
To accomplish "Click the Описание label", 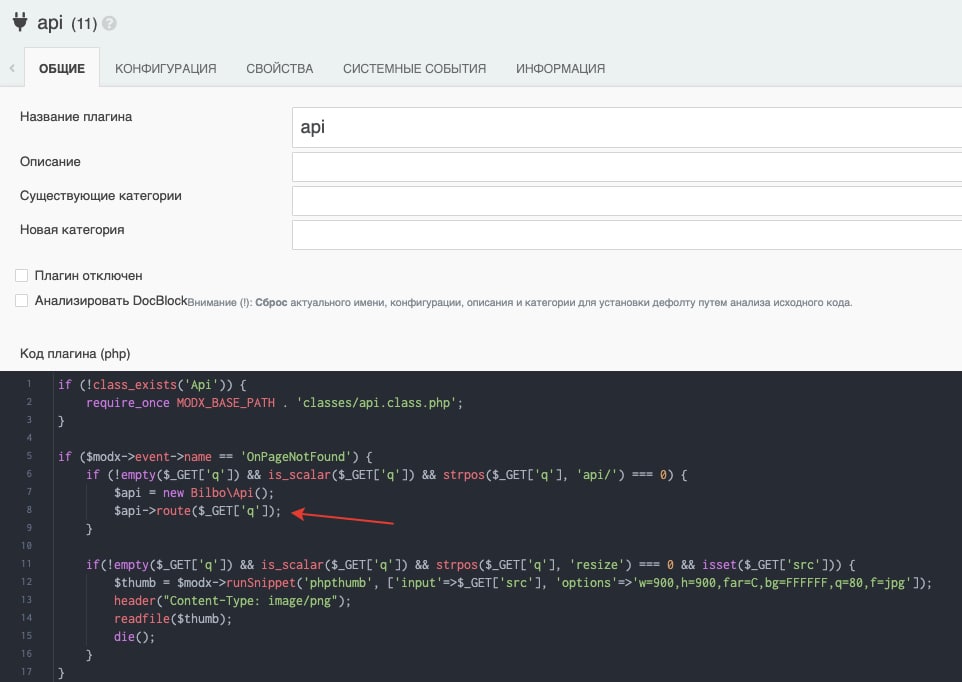I will [x=50, y=161].
